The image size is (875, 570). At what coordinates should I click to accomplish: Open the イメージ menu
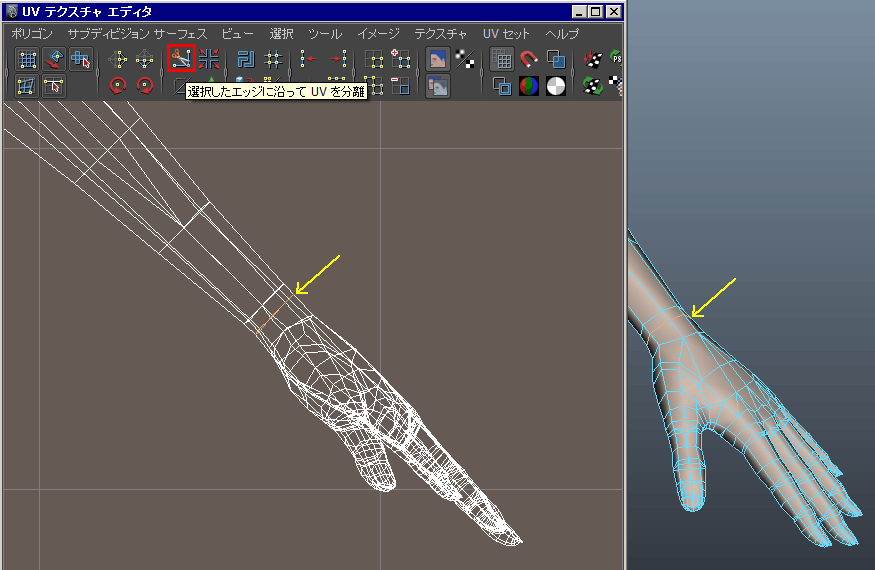378,34
